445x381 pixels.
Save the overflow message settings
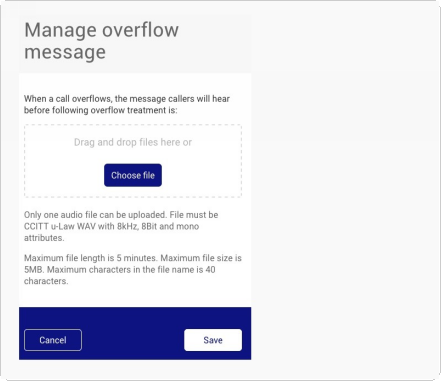click(x=213, y=340)
